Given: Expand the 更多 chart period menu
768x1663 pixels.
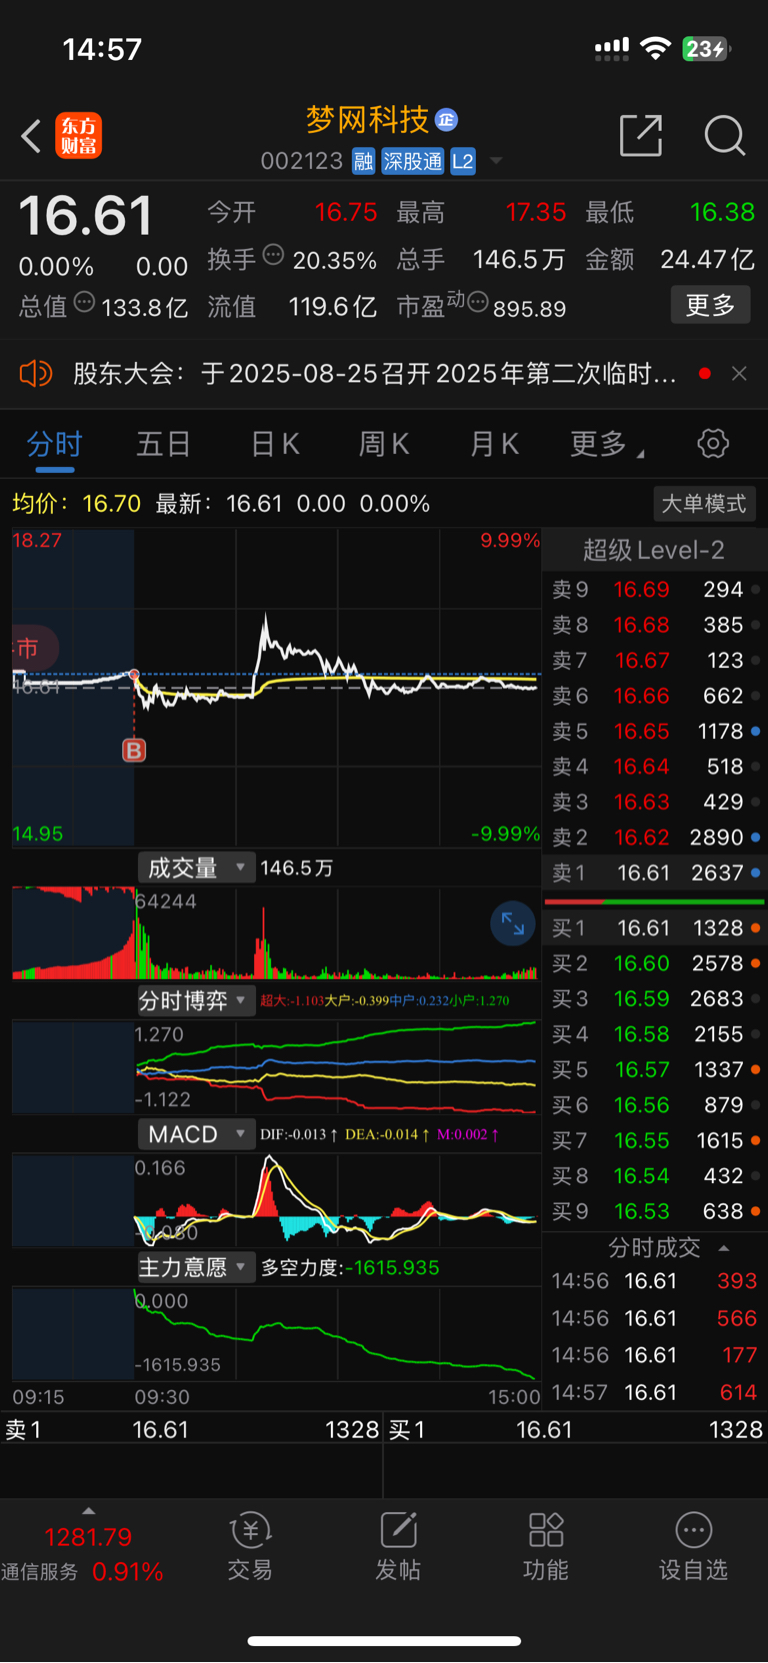Looking at the screenshot, I should point(606,444).
